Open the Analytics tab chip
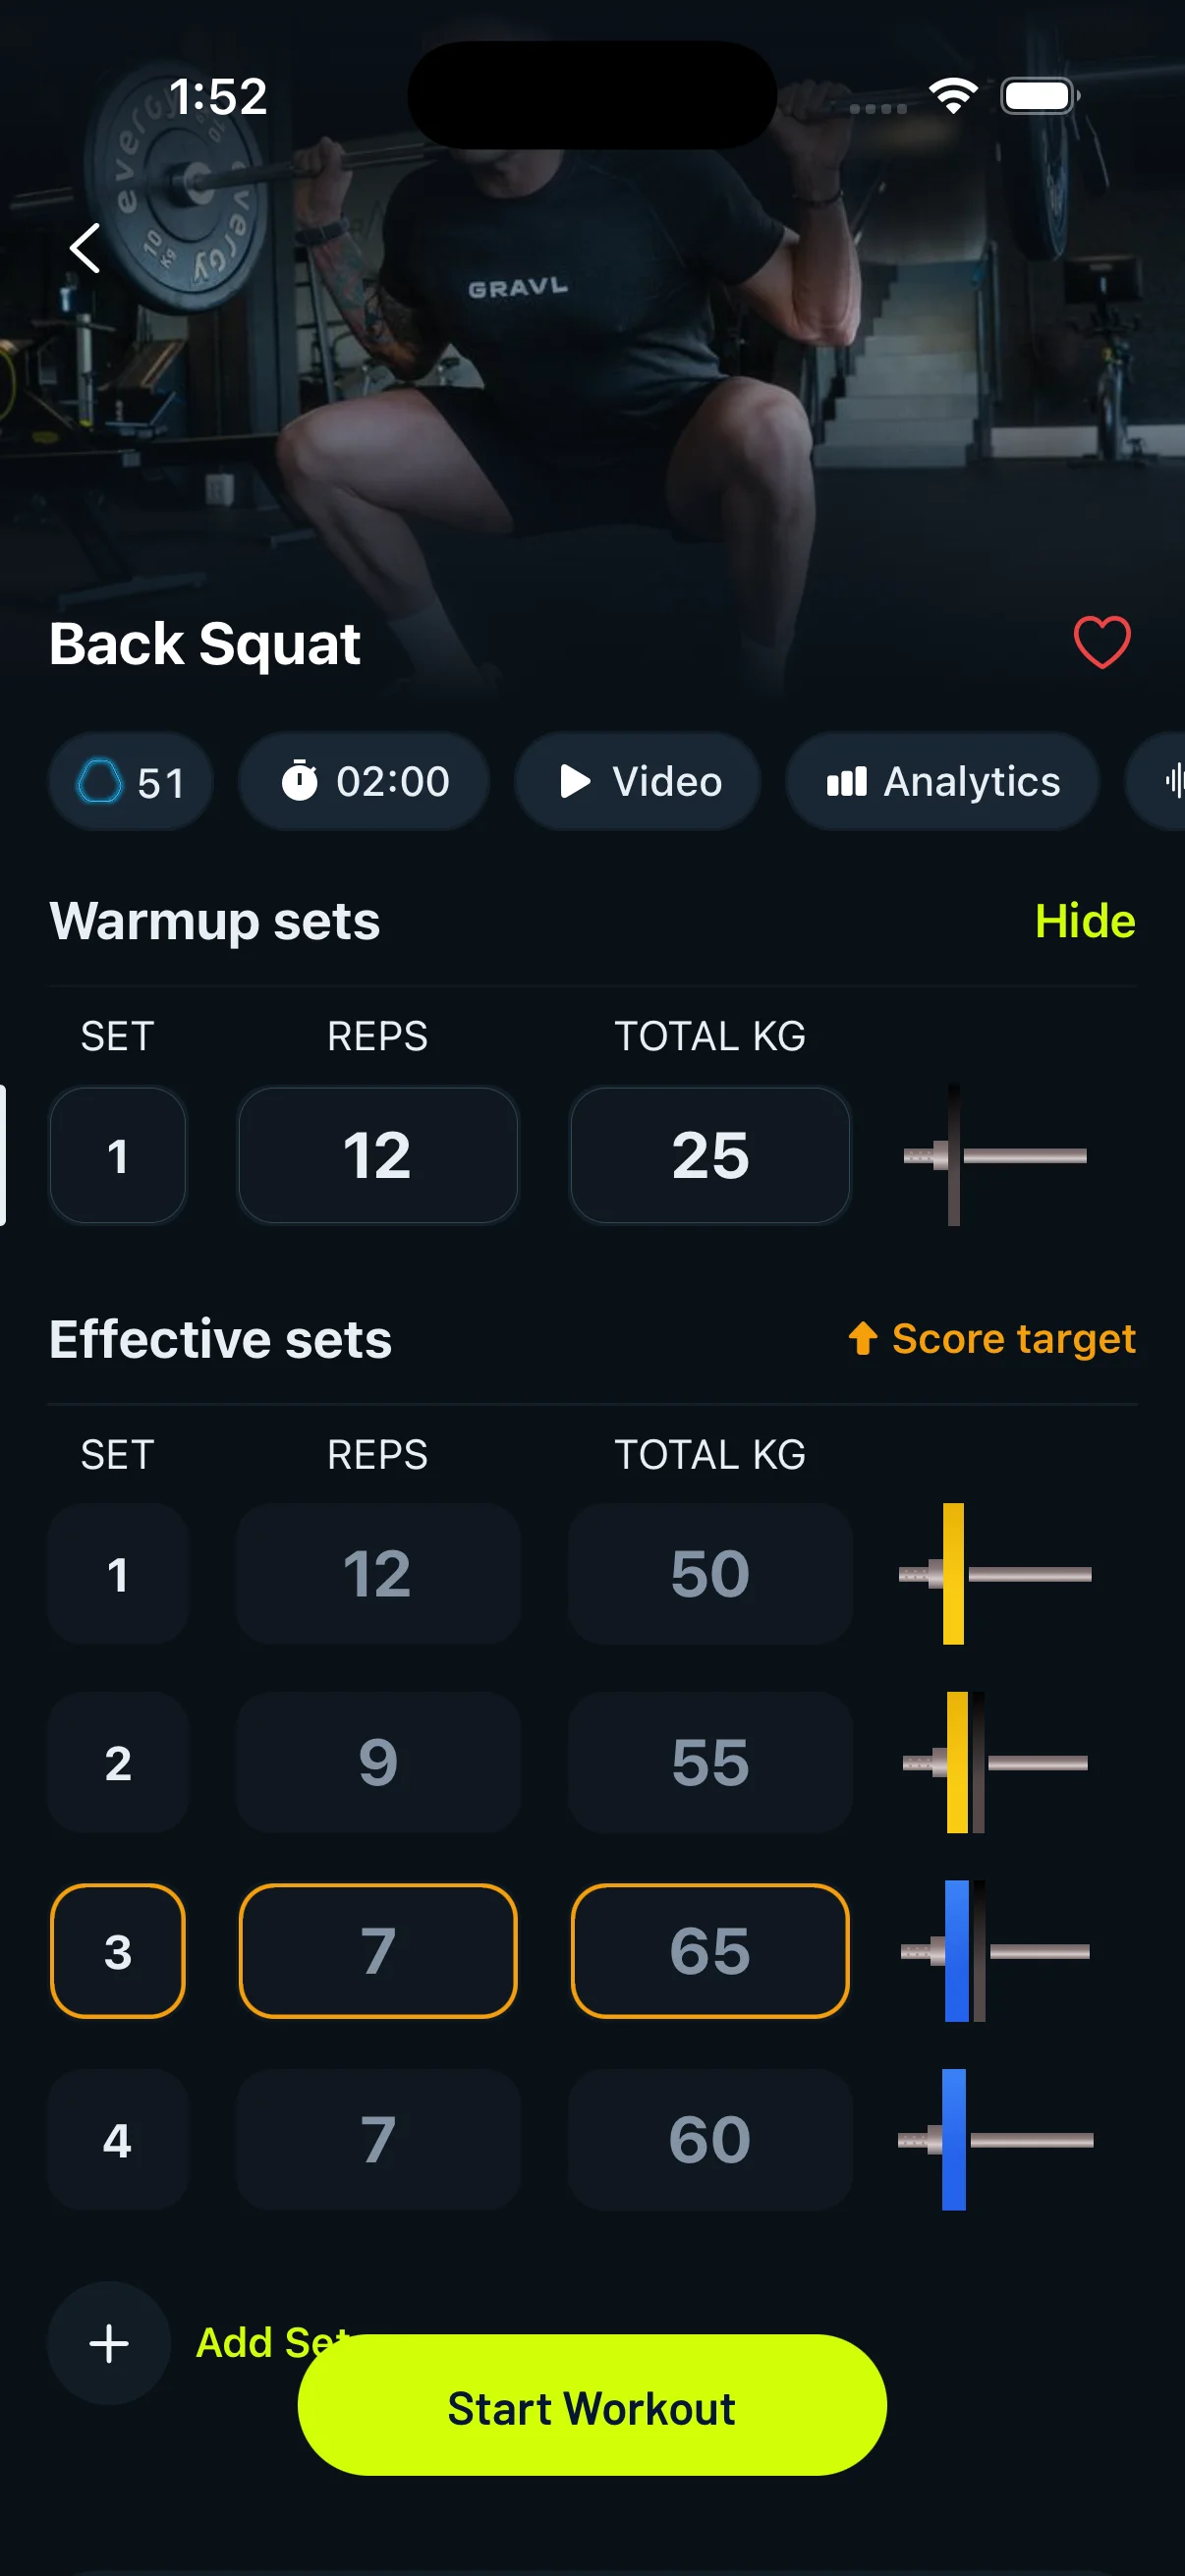This screenshot has height=2576, width=1185. [942, 781]
